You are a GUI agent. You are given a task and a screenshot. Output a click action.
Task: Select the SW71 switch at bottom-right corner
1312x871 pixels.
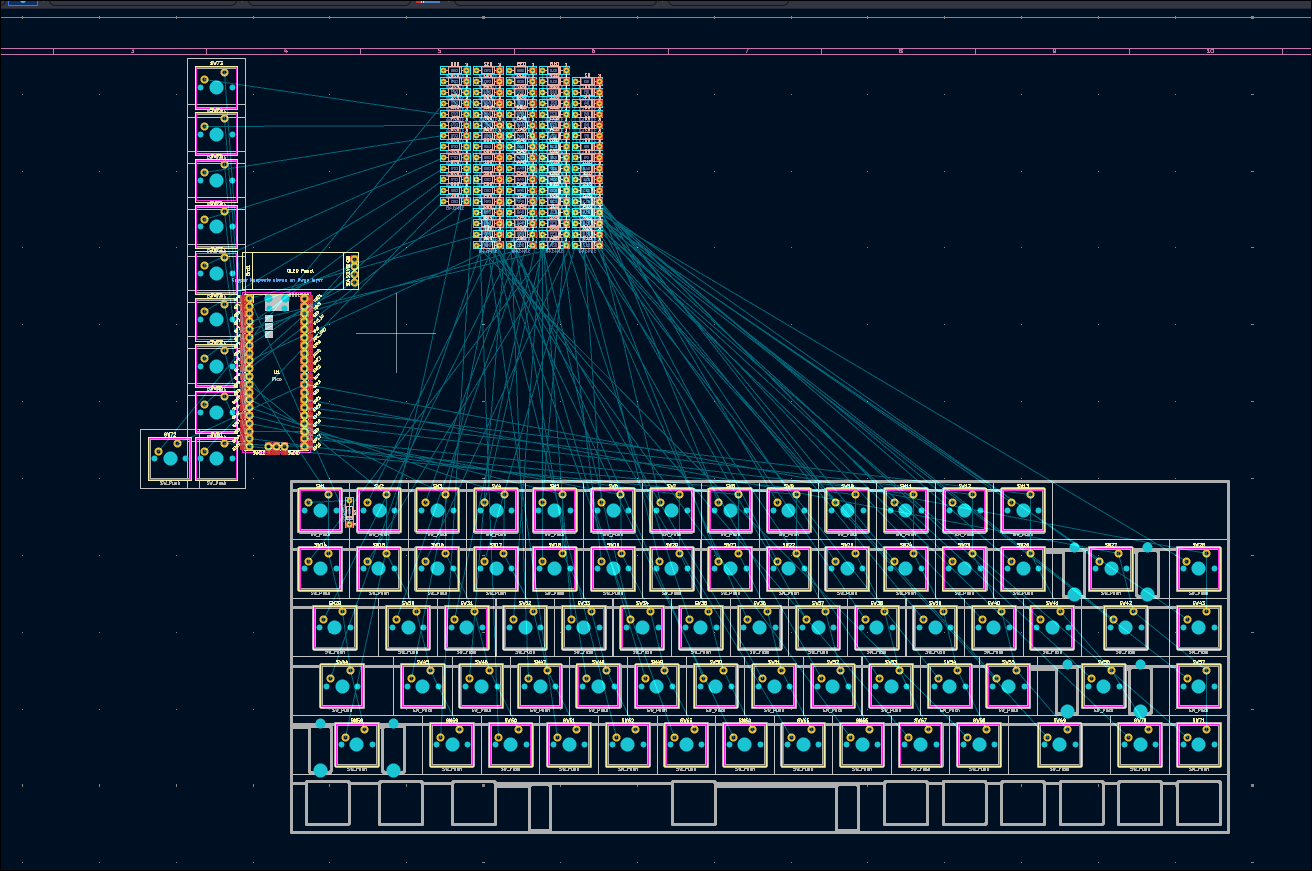coord(1198,745)
